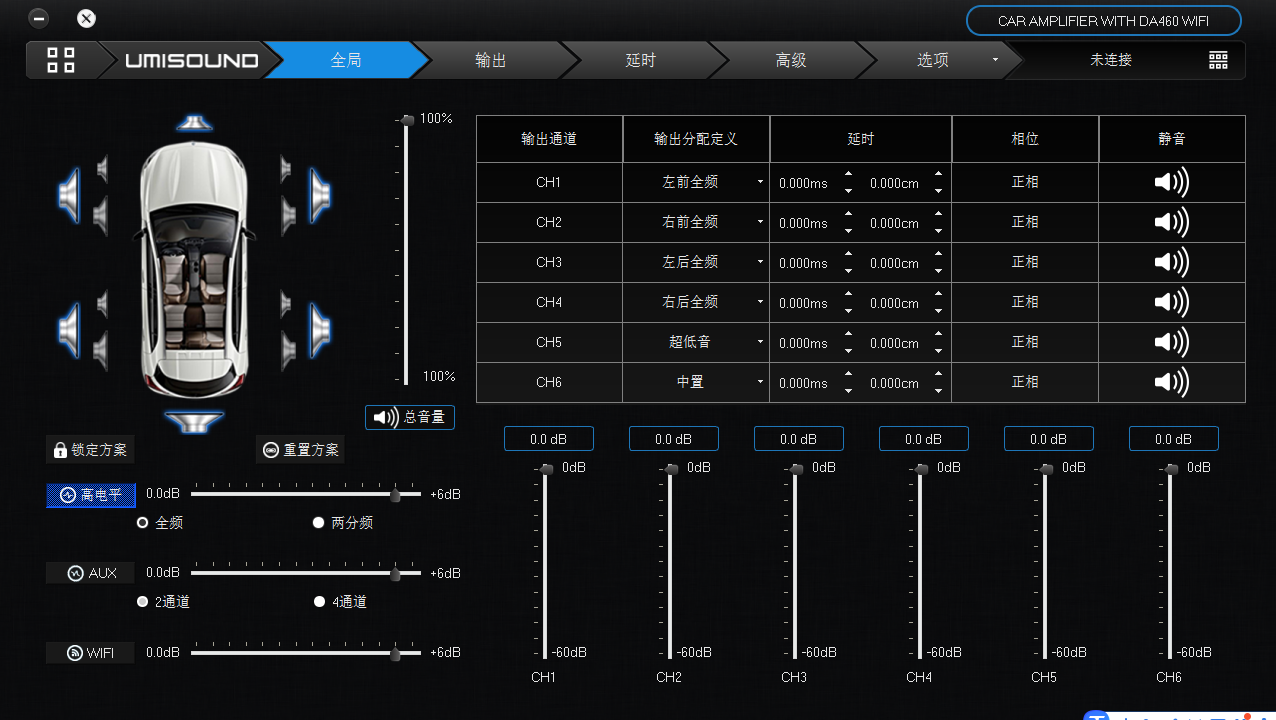Screen dimensions: 1276x720
Task: Toggle CH3 phase 正相
Action: tap(1025, 262)
